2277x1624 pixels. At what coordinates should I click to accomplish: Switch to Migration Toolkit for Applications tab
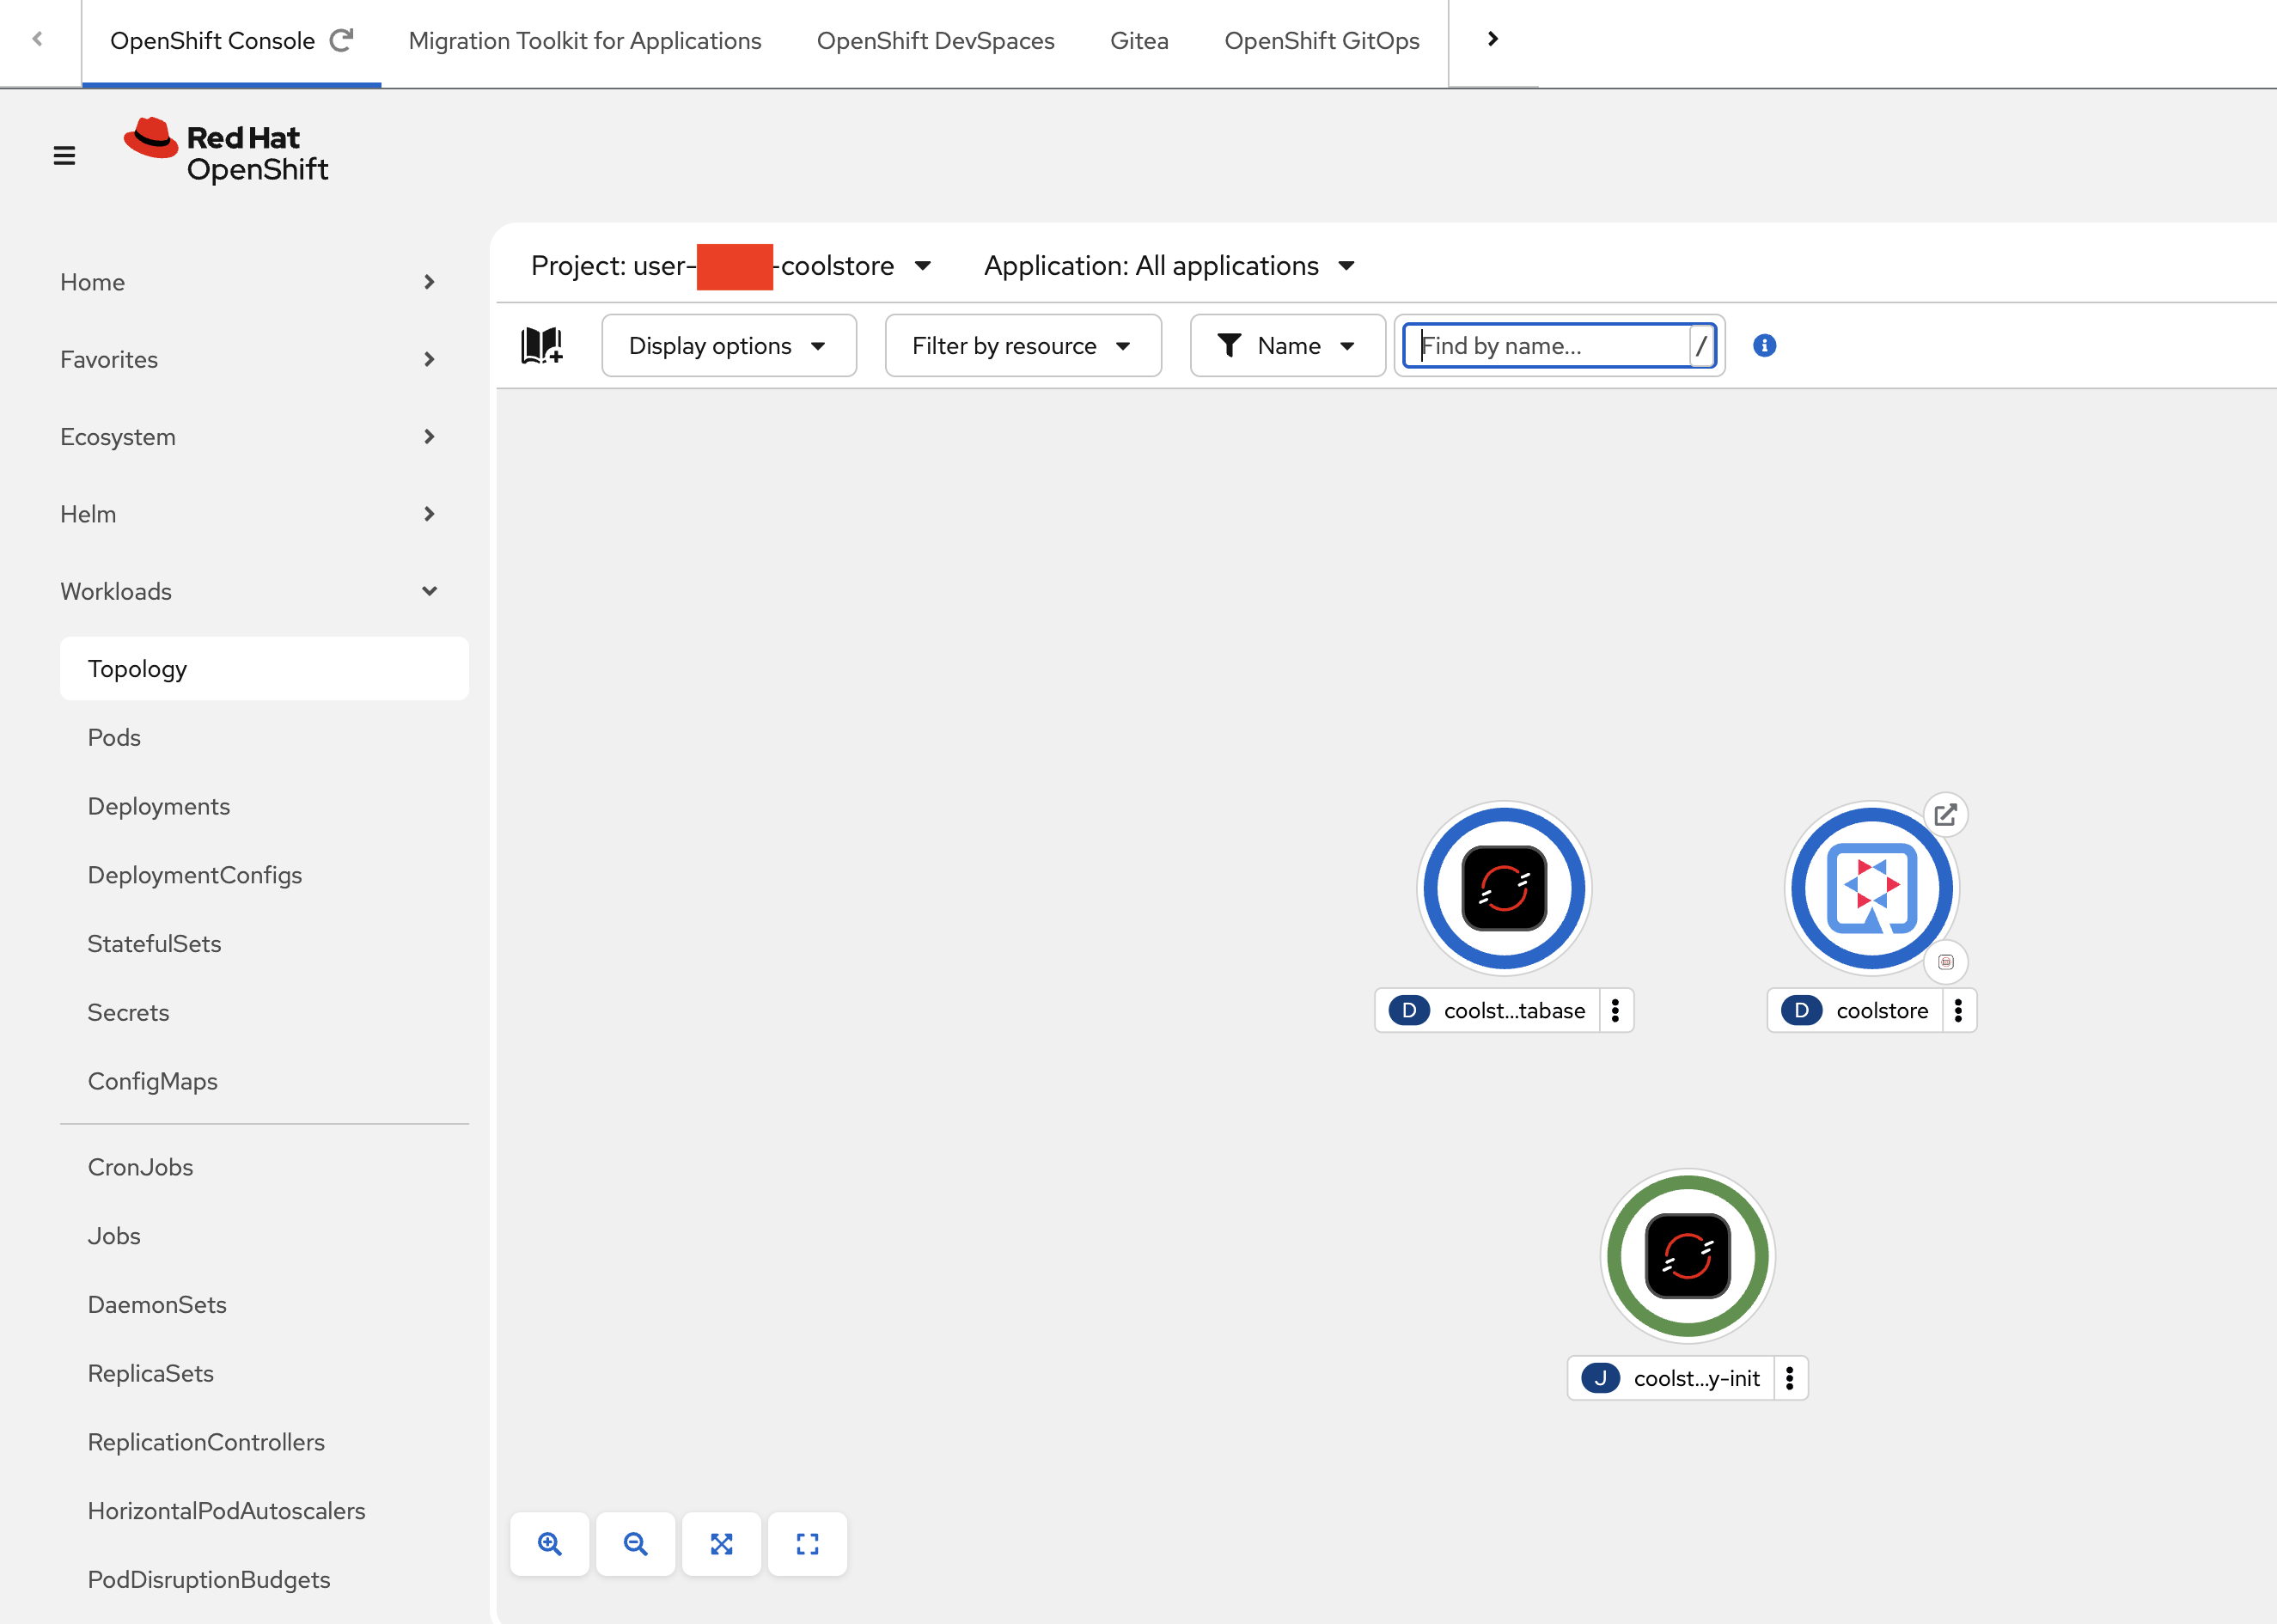tap(585, 41)
